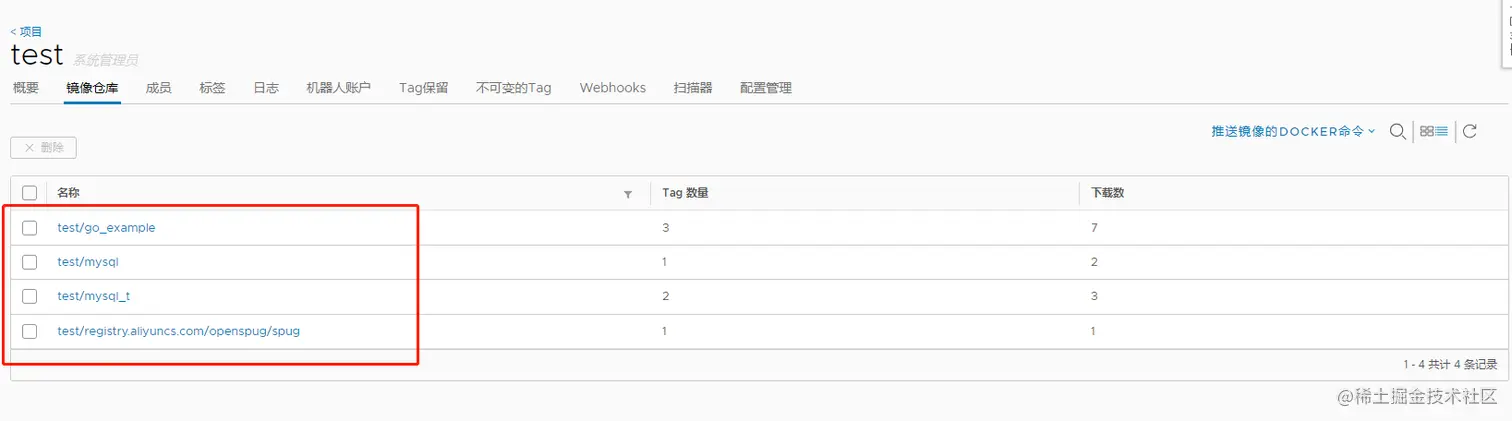Check the test/mysql row checkbox
Viewport: 1512px width, 421px height.
click(x=29, y=262)
